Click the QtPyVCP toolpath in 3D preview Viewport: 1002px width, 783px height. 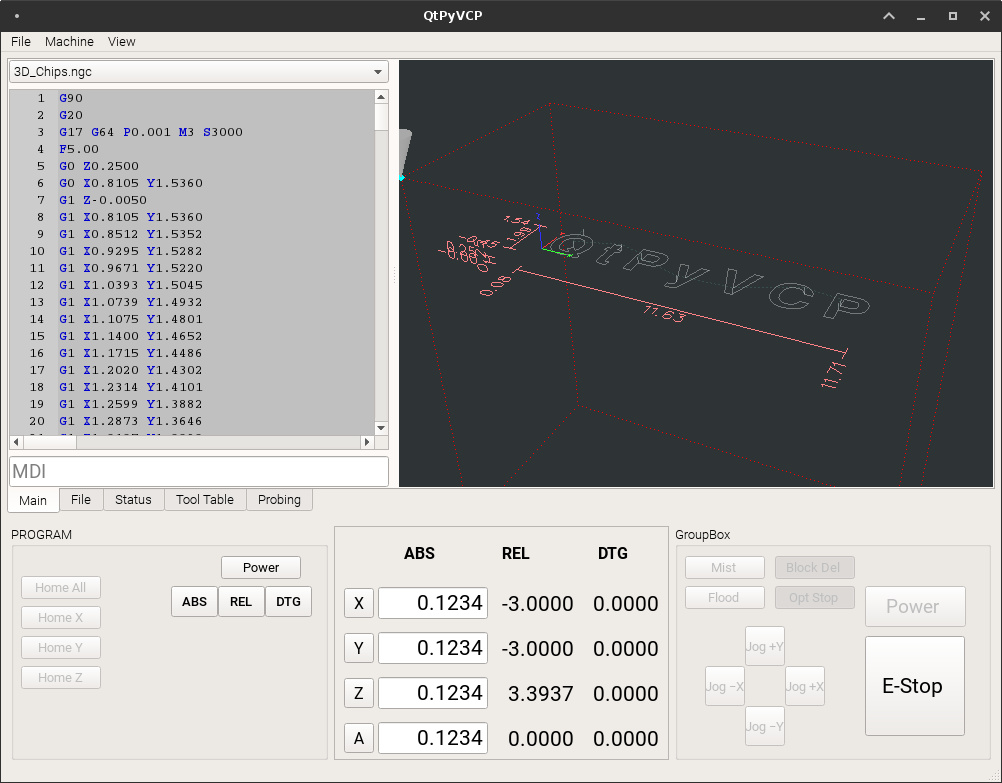point(709,275)
